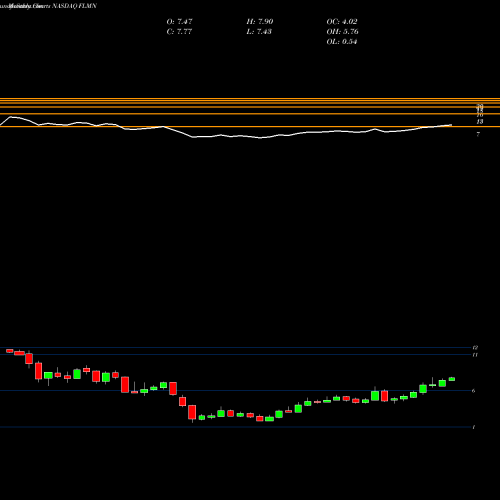Click the '13' label on indicator axis
The image size is (500, 500).
coord(480,122)
